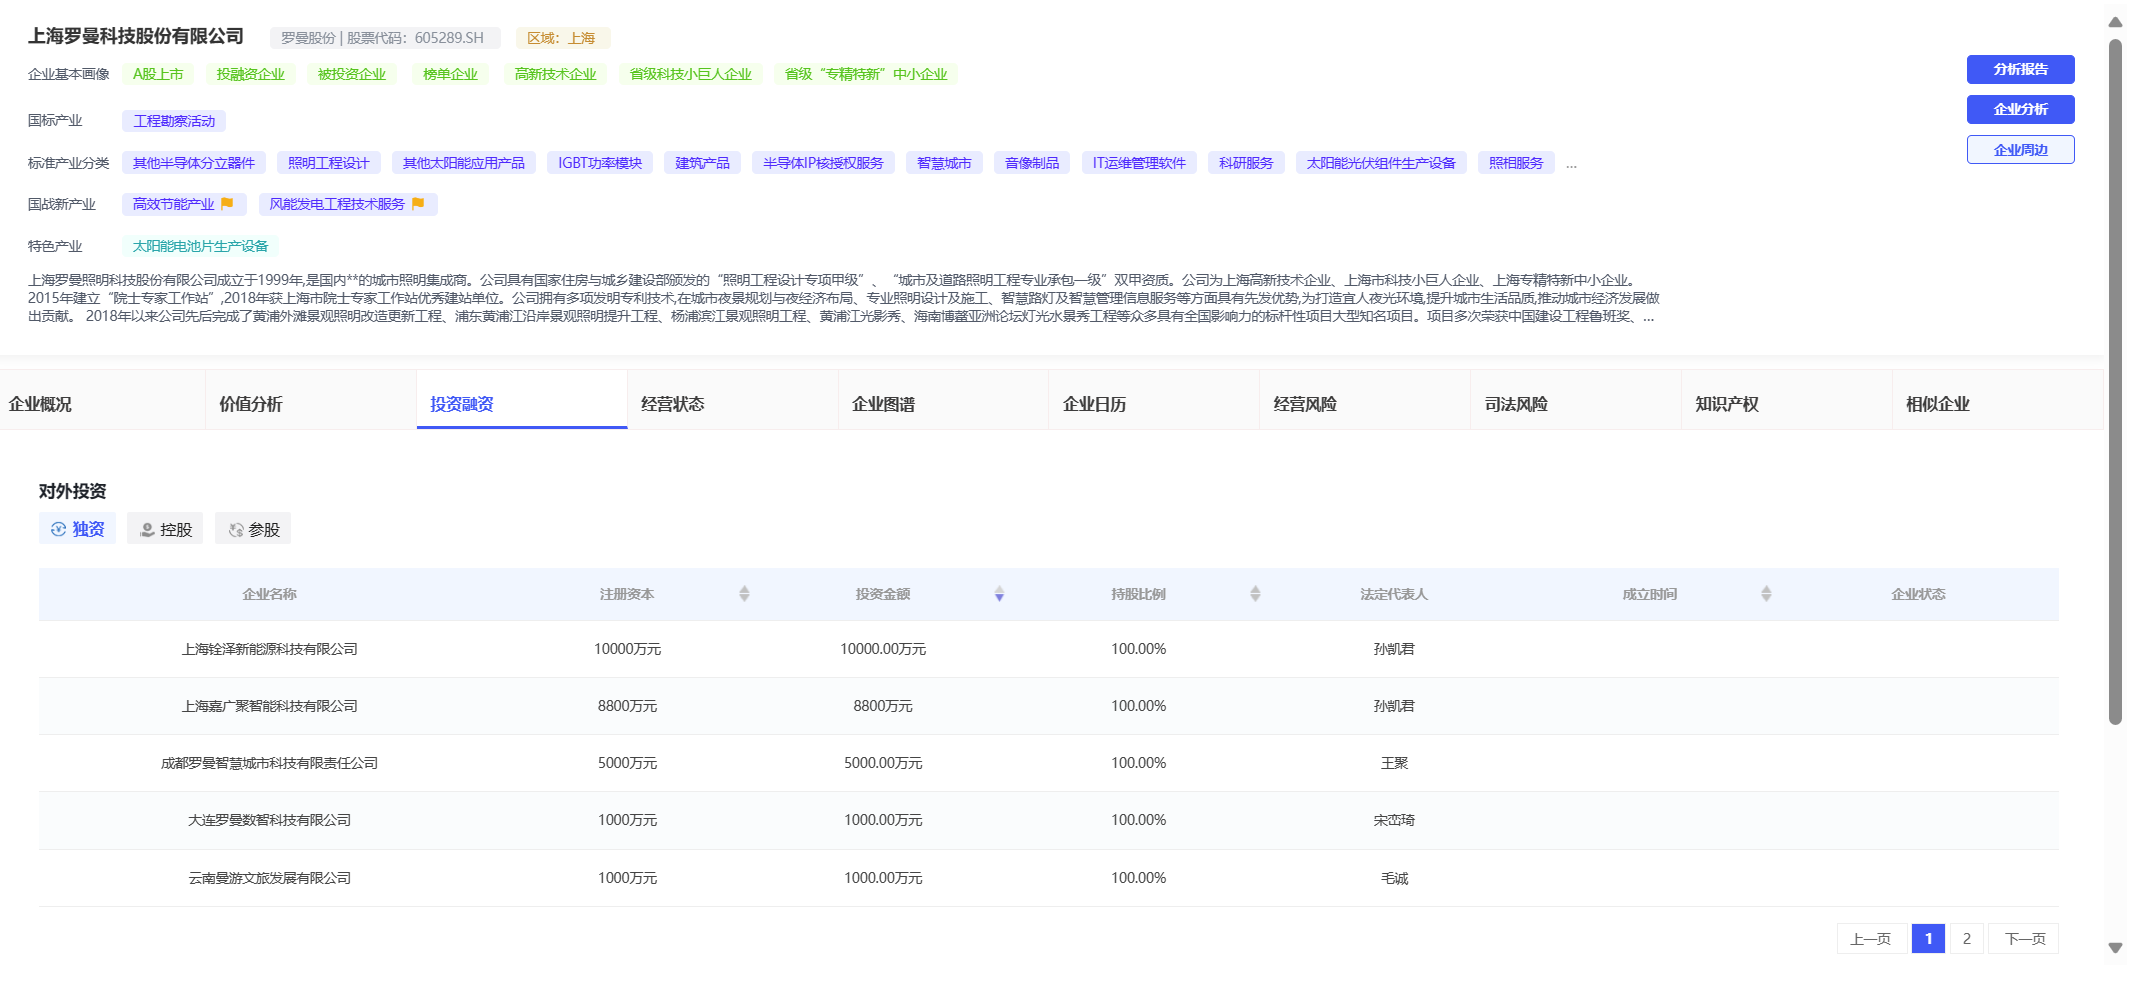Screen dimensions: 2137x988
Task: Click the 区域：上海 label
Action: click(x=563, y=38)
